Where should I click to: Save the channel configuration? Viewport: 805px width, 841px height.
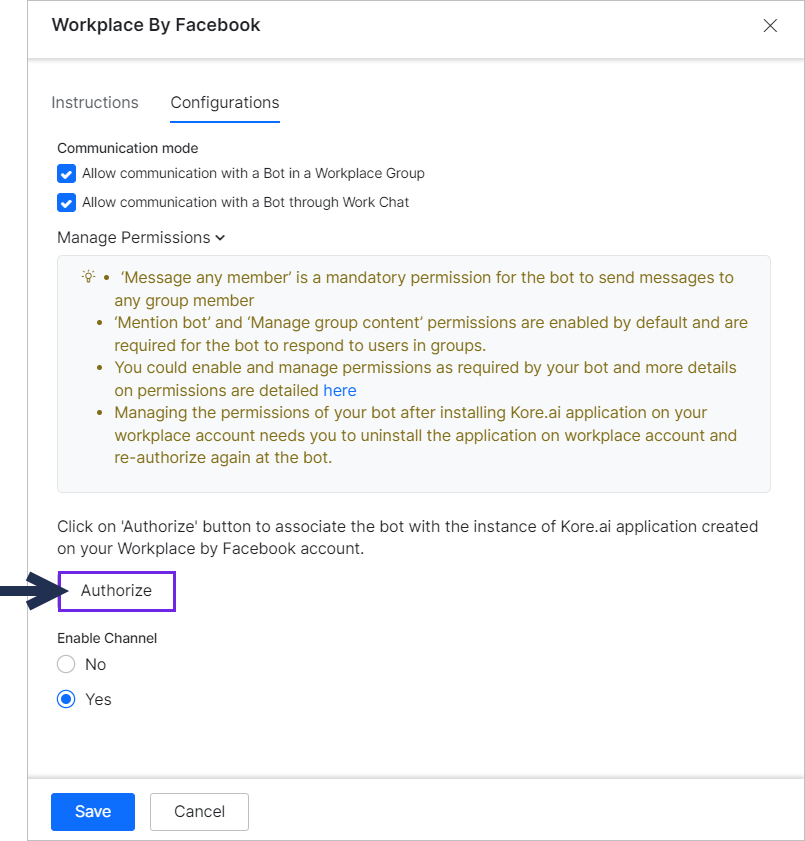click(92, 812)
